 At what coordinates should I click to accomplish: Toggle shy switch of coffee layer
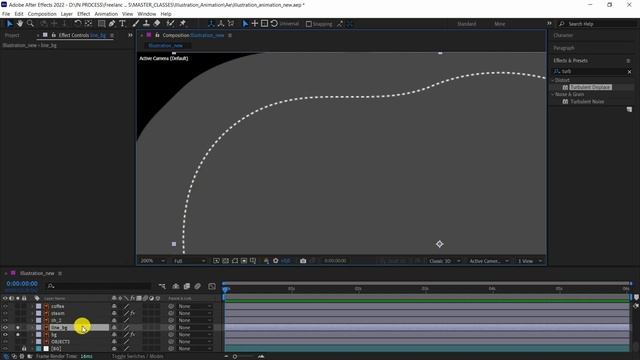pyautogui.click(x=114, y=306)
